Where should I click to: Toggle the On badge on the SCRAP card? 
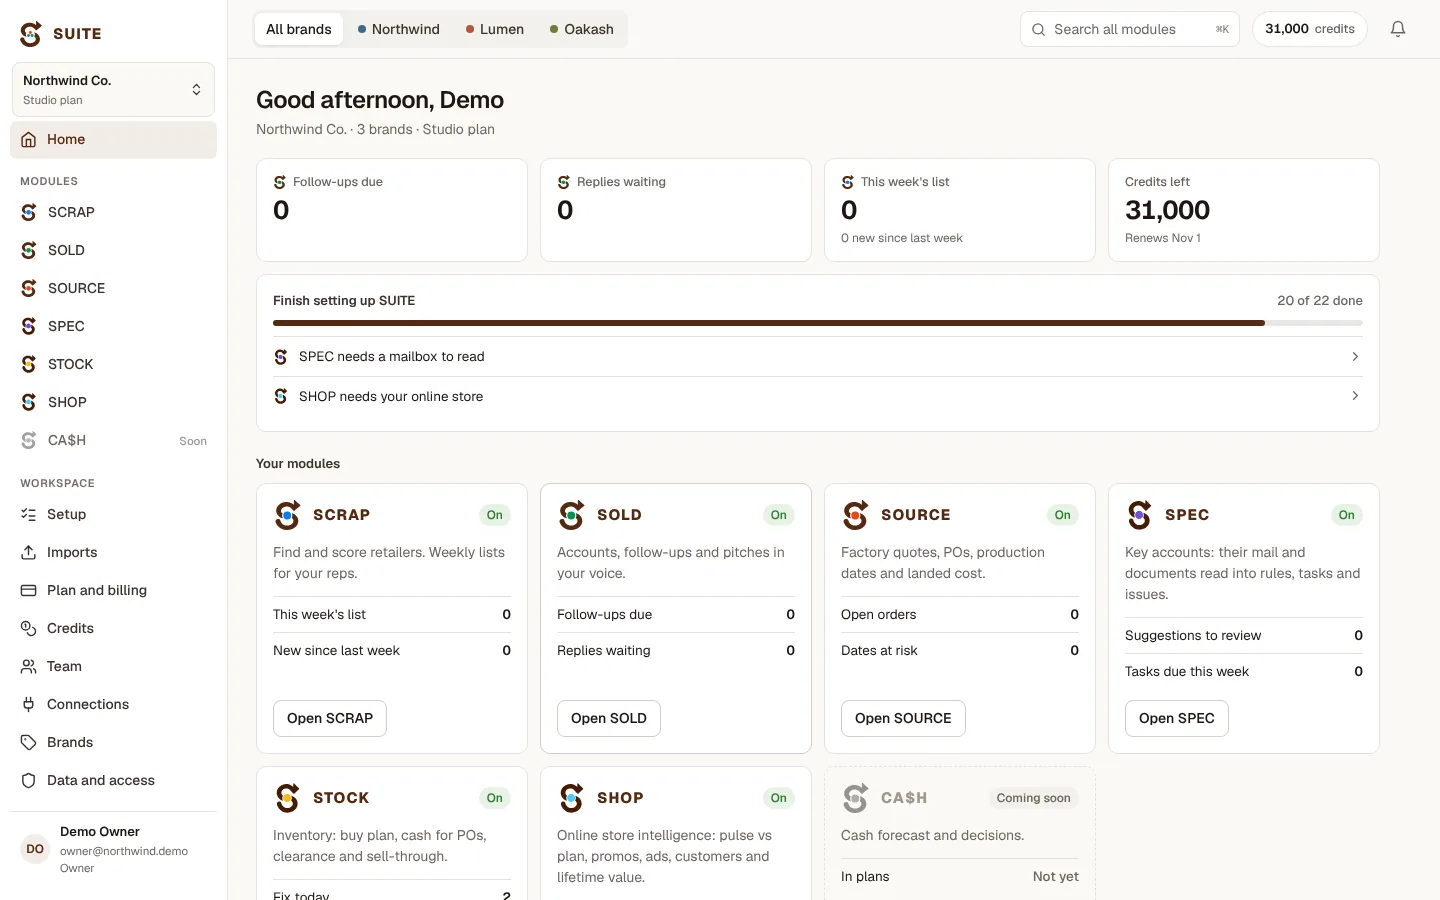(495, 515)
